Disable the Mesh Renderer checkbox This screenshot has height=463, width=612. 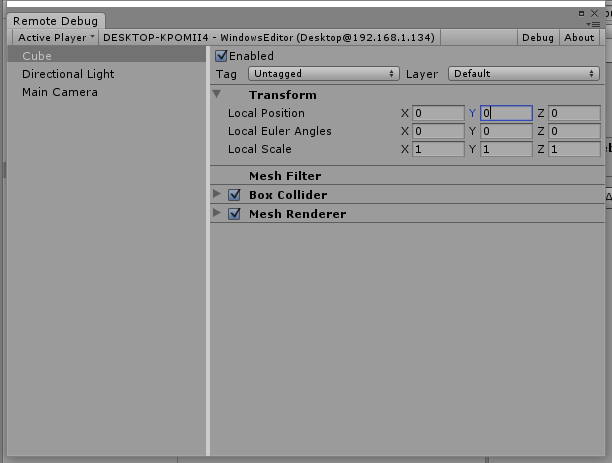point(234,214)
